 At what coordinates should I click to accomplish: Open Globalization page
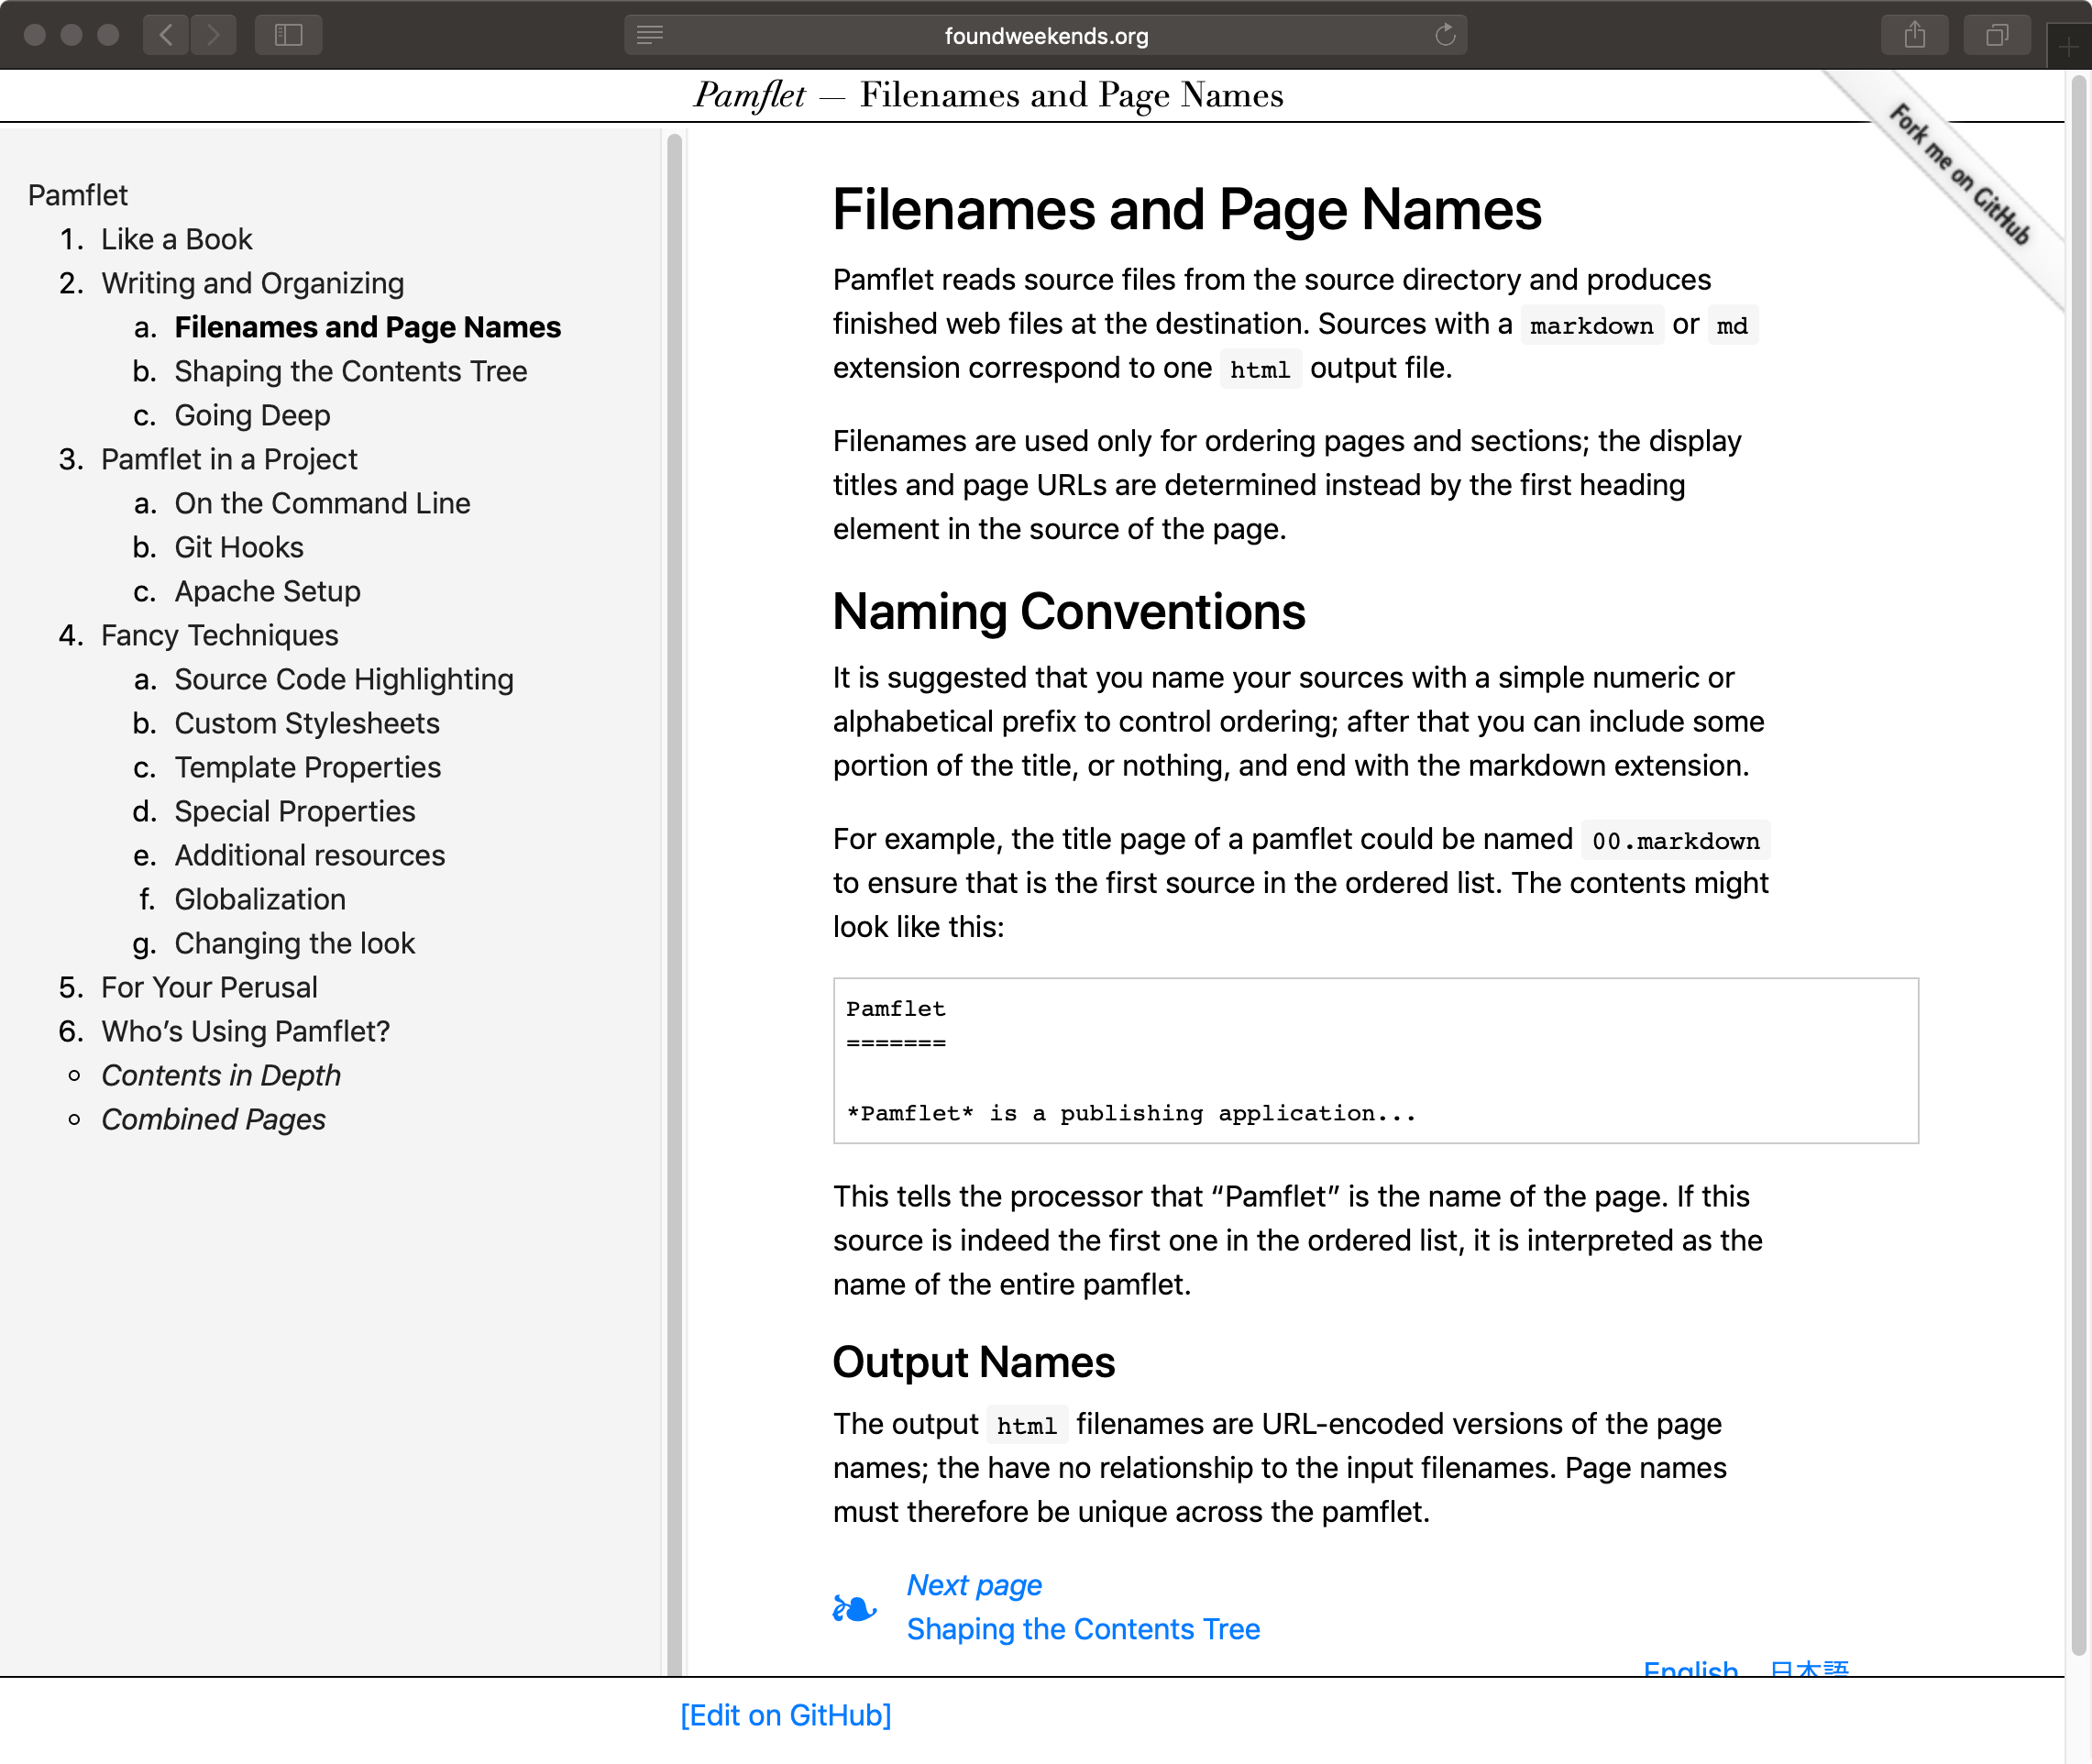[x=260, y=899]
